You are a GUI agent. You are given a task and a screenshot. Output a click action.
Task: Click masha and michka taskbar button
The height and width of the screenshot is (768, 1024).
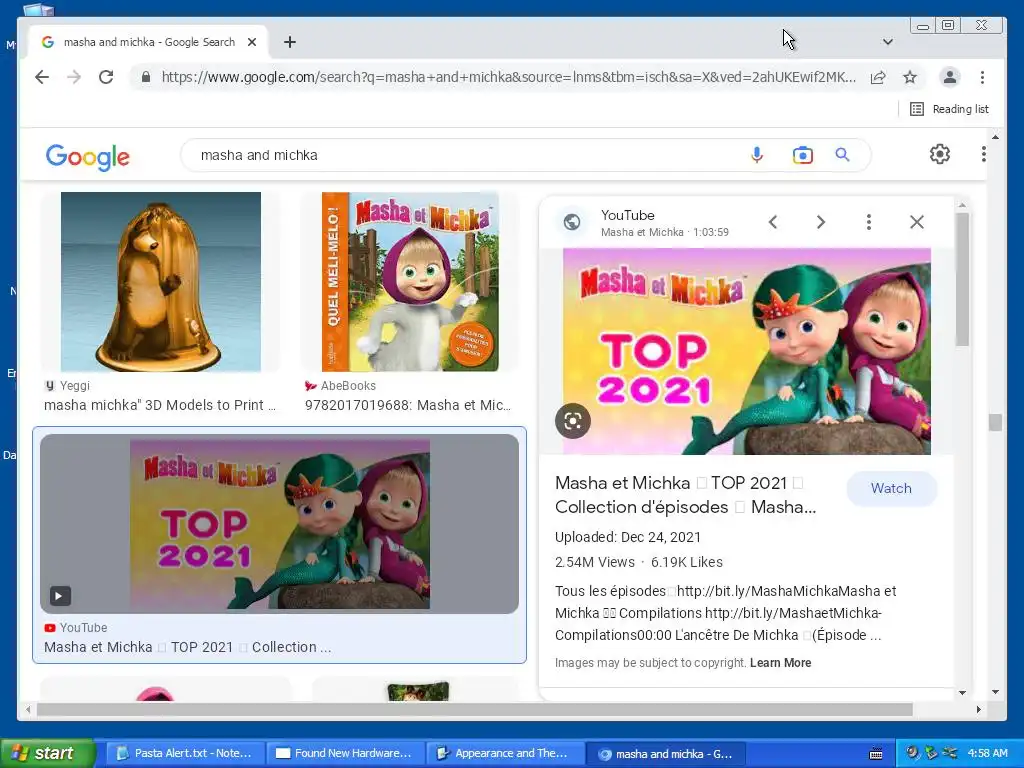(665, 754)
